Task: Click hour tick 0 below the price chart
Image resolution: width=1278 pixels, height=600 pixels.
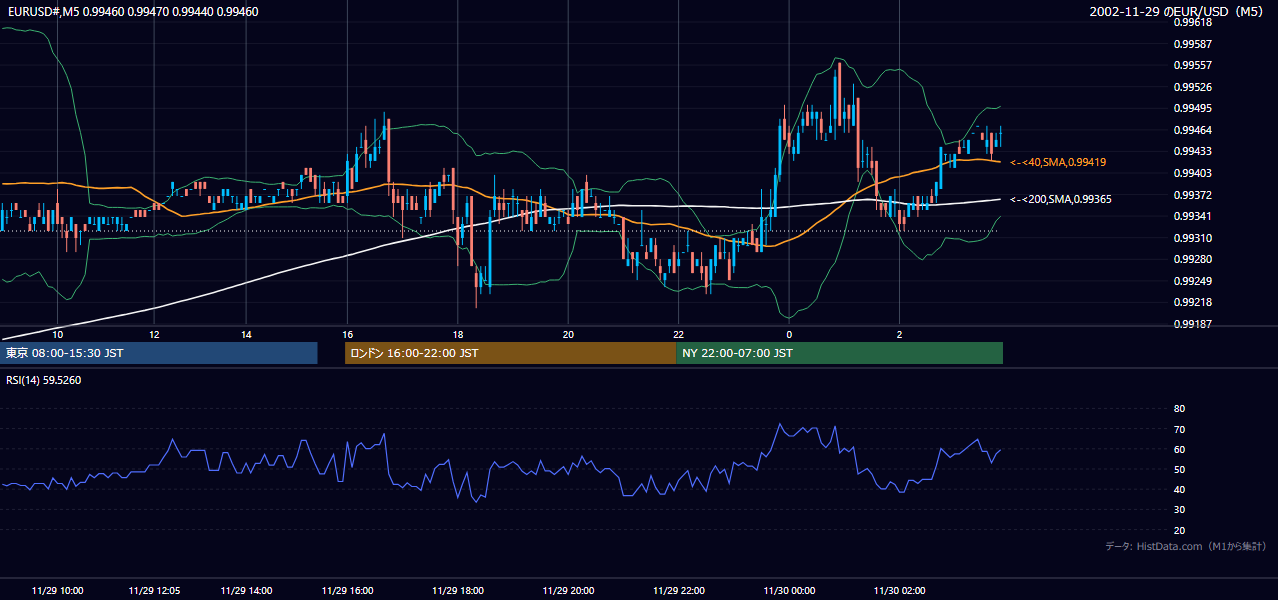Action: coord(789,334)
